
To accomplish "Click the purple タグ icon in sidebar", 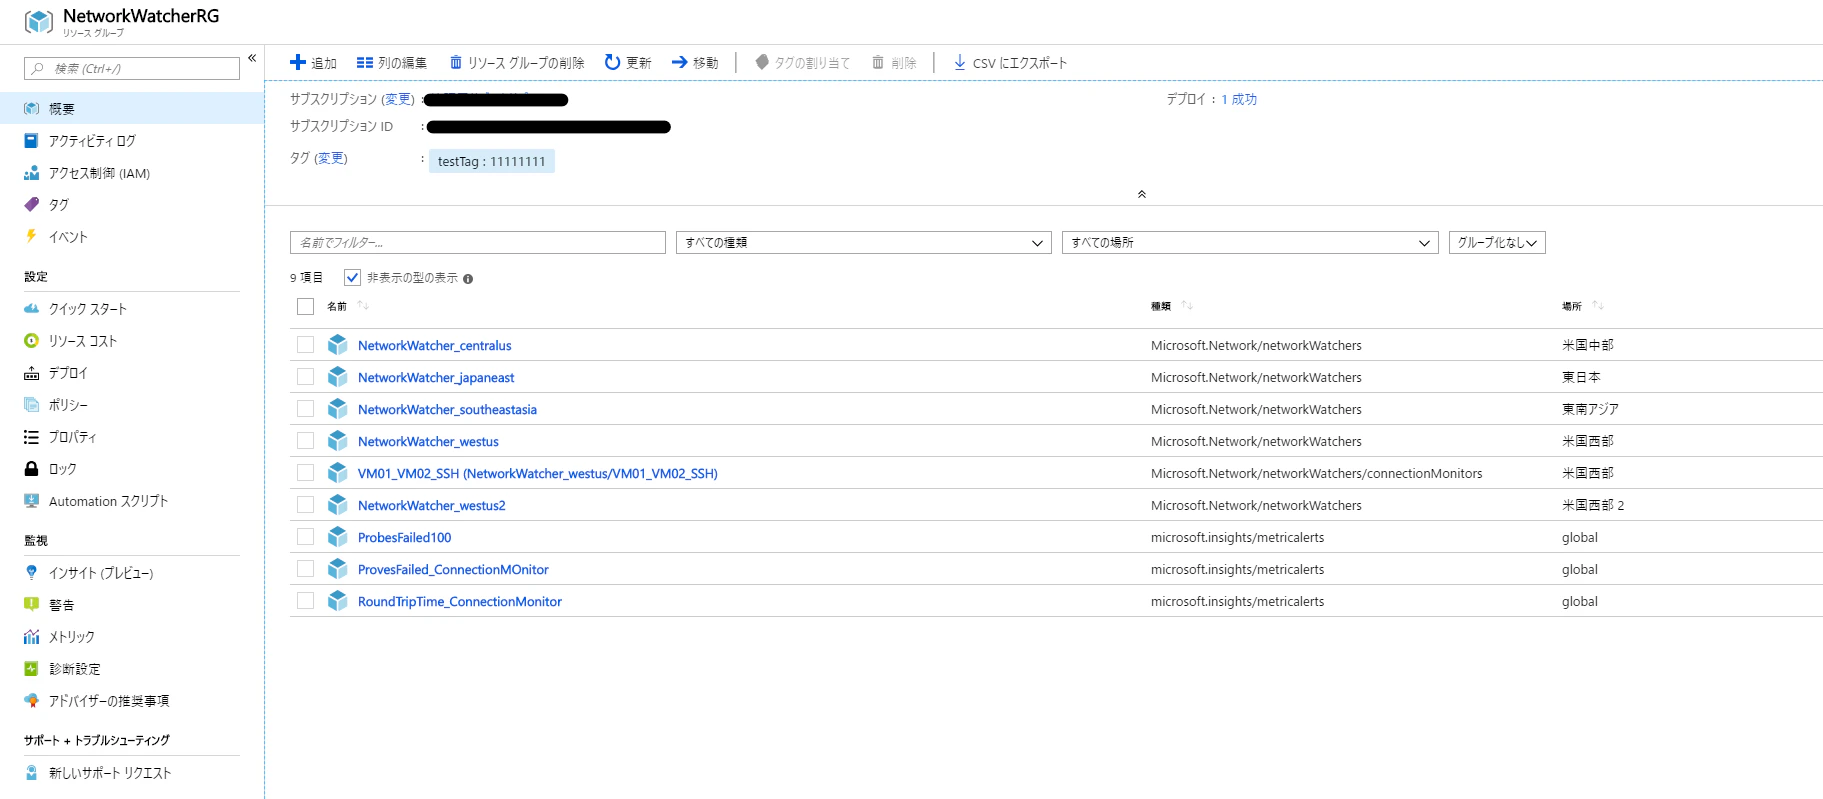I will click(32, 205).
